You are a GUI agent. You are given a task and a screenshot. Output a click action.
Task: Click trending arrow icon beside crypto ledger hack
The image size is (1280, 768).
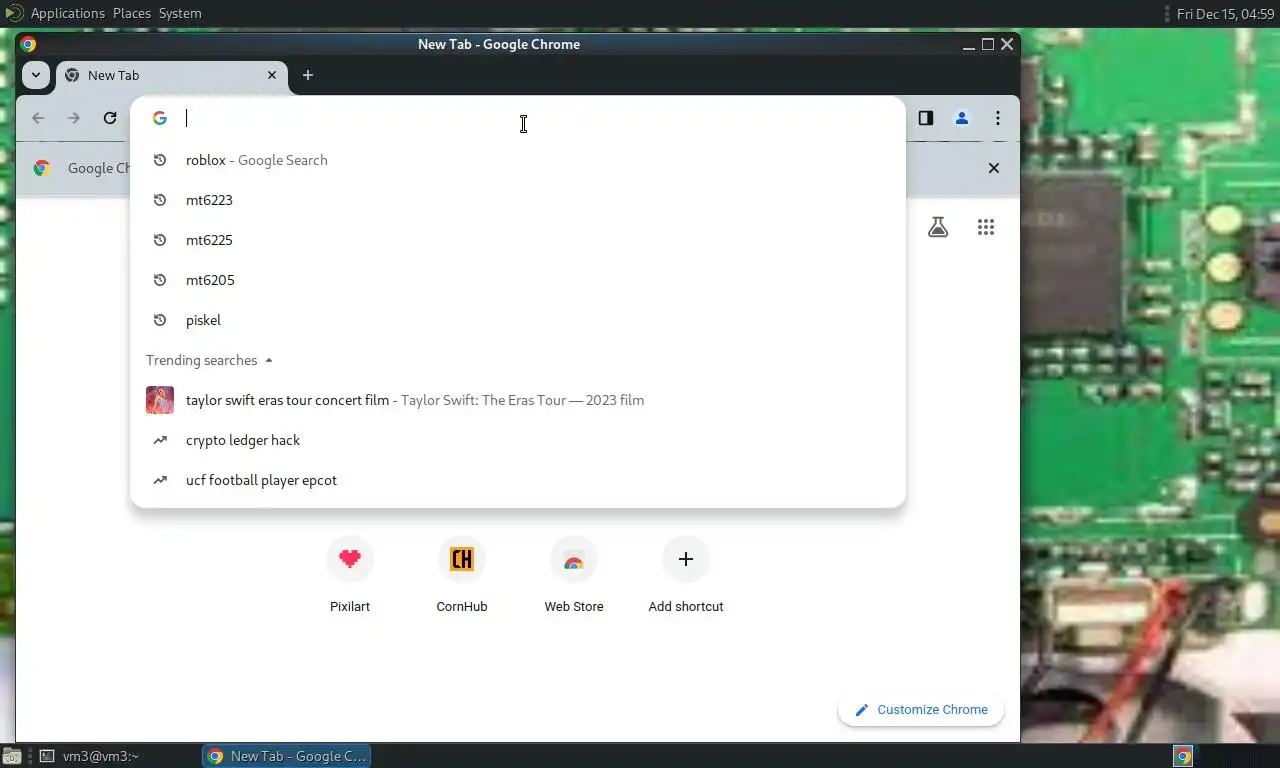[160, 440]
